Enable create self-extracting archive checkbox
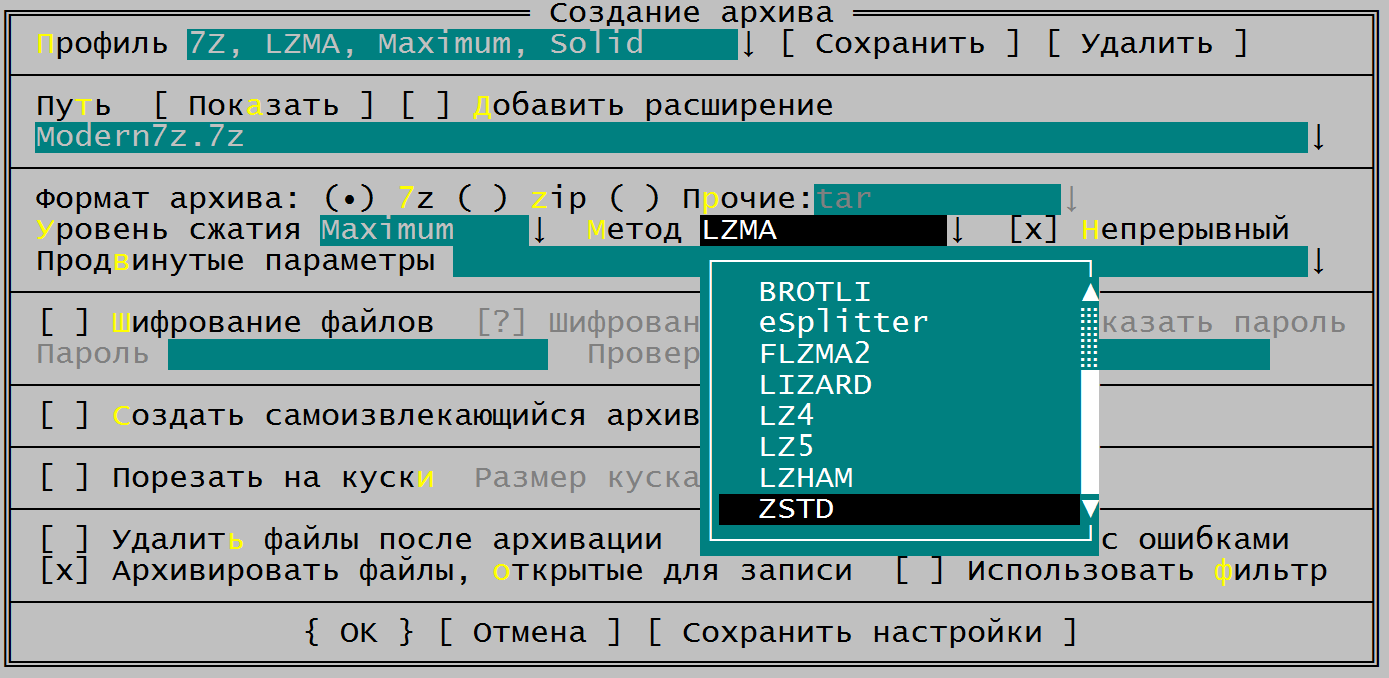Viewport: 1389px width, 678px height. [65, 415]
